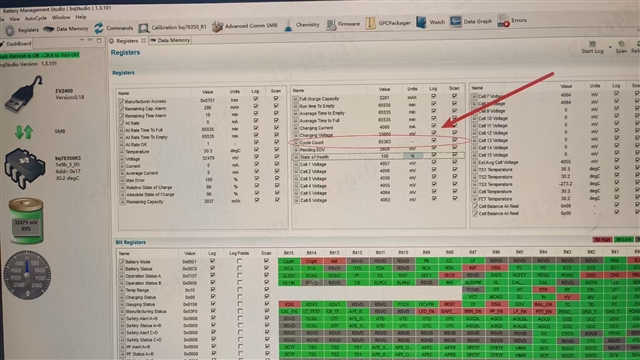The width and height of the screenshot is (640, 360).
Task: Open Calibration bq78350_R1 tool
Action: [143, 28]
